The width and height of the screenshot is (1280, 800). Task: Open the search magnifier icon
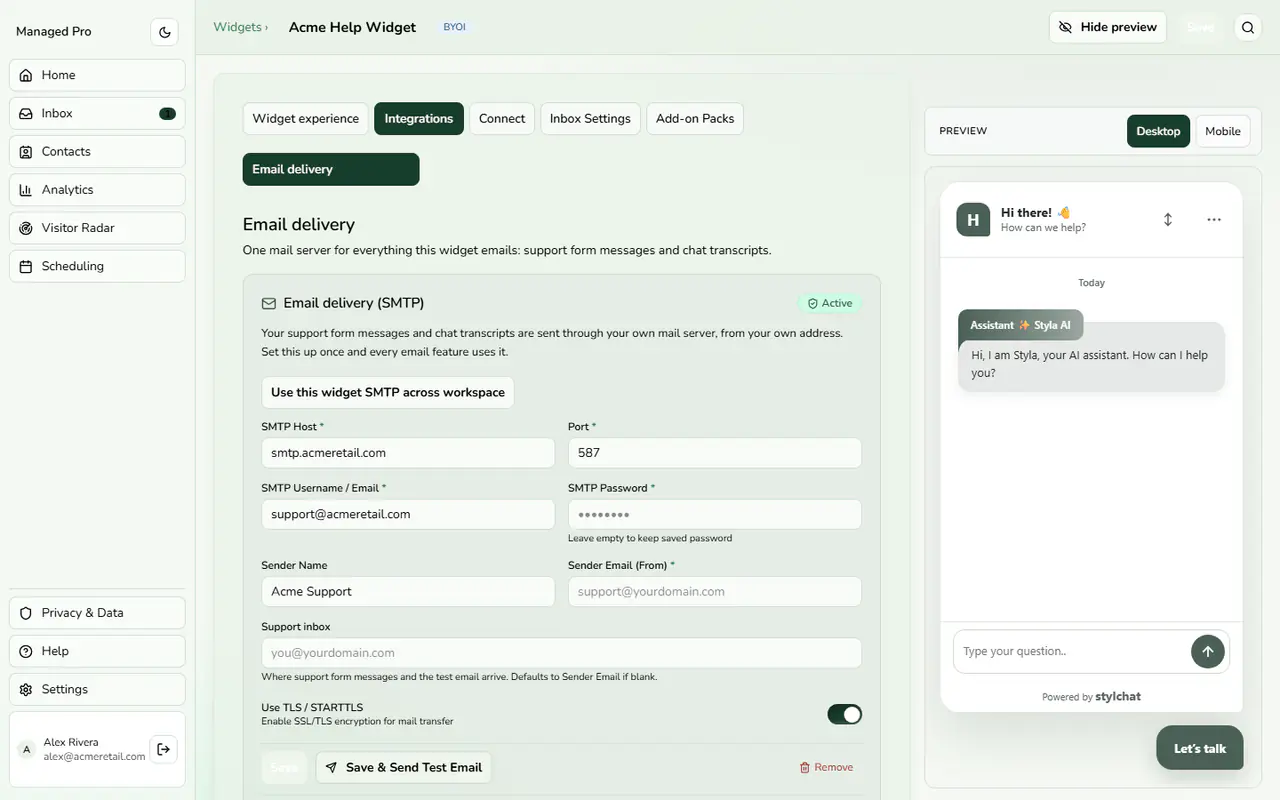click(x=1248, y=28)
